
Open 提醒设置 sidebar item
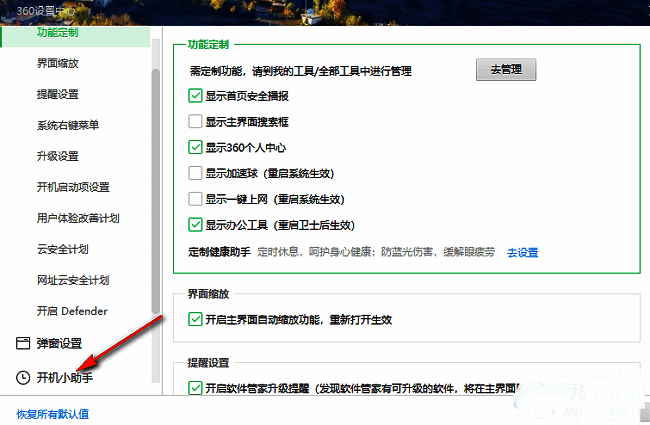pyautogui.click(x=57, y=94)
